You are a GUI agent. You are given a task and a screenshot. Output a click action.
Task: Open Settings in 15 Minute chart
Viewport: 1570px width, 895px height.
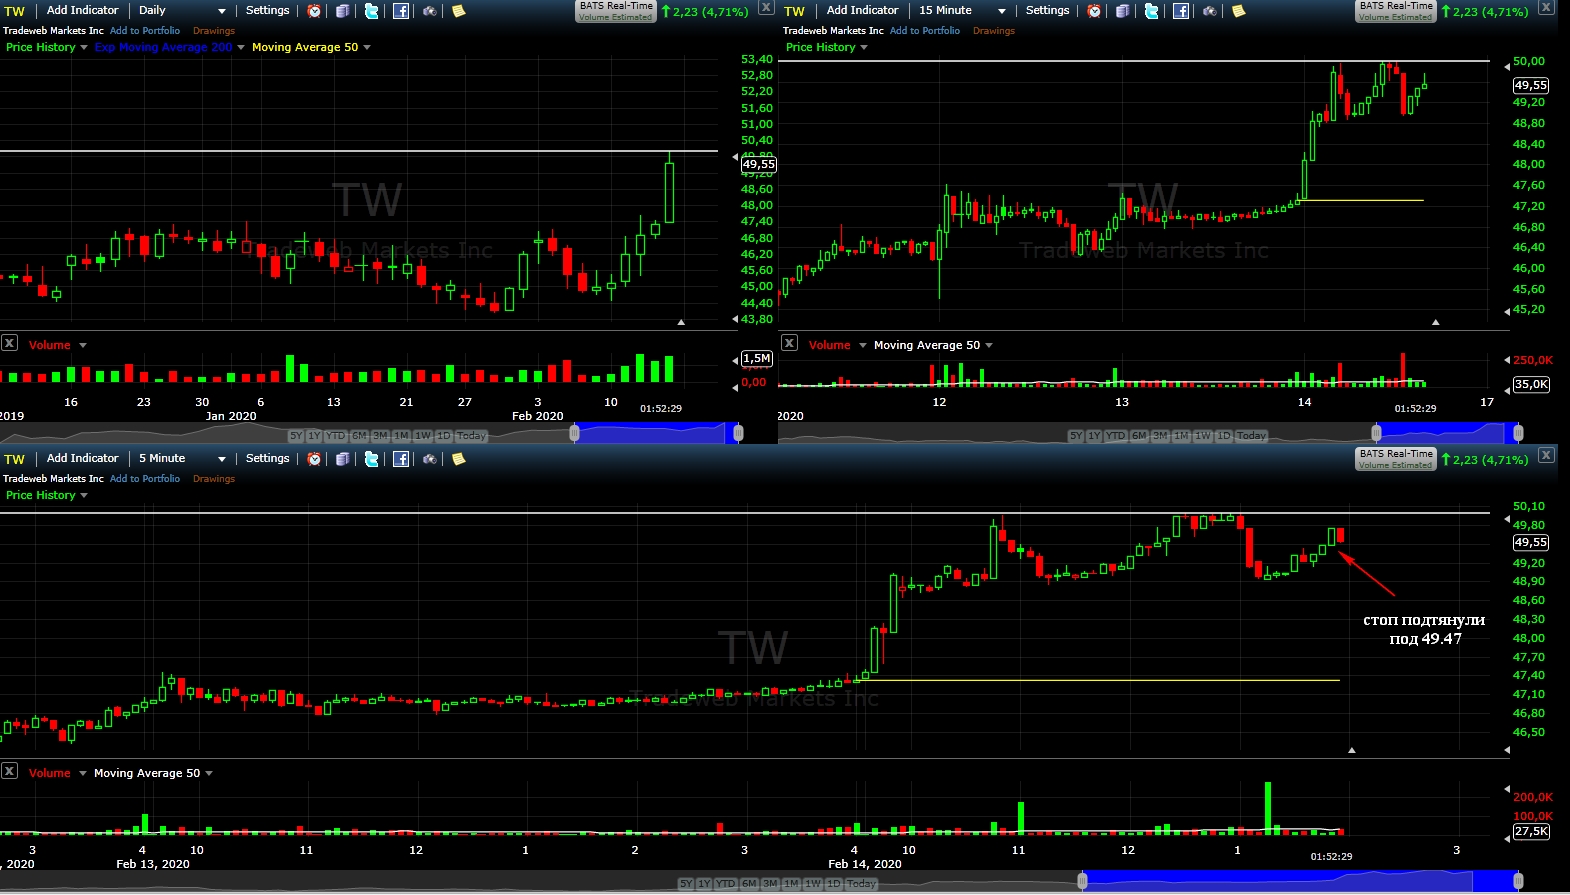click(1048, 10)
